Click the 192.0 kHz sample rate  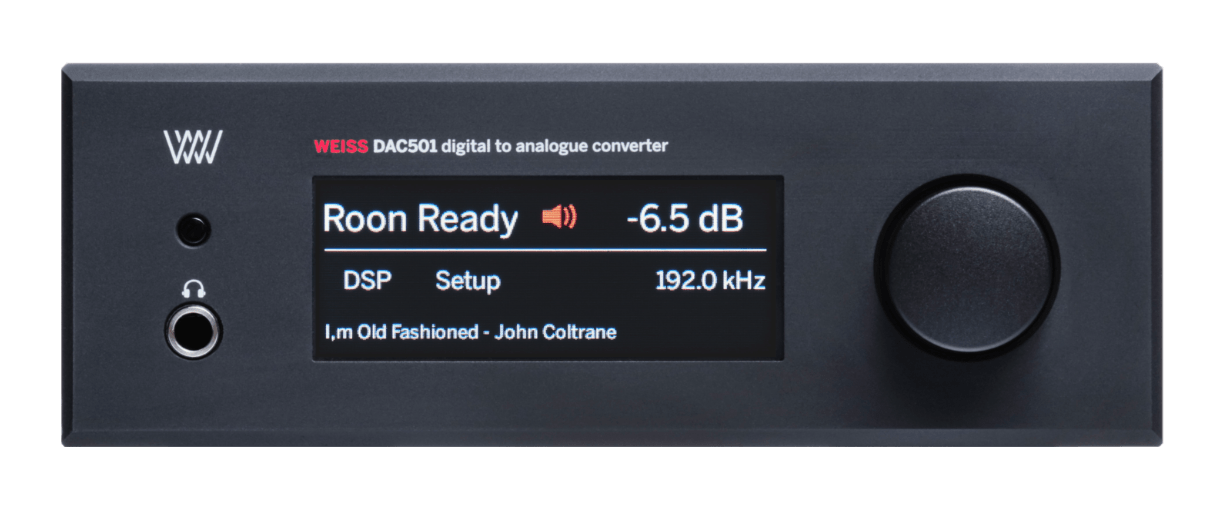coord(710,281)
